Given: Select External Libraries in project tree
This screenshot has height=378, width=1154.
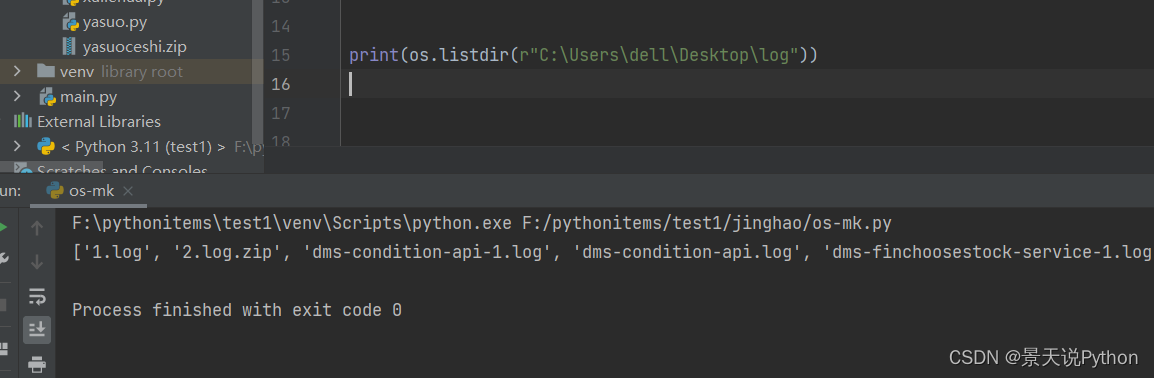Looking at the screenshot, I should click(99, 121).
